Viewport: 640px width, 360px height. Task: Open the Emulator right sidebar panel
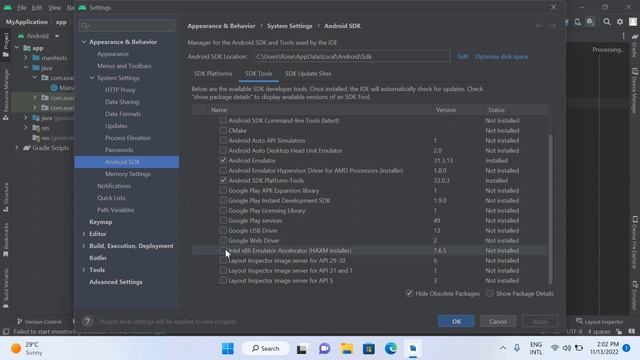[635, 295]
